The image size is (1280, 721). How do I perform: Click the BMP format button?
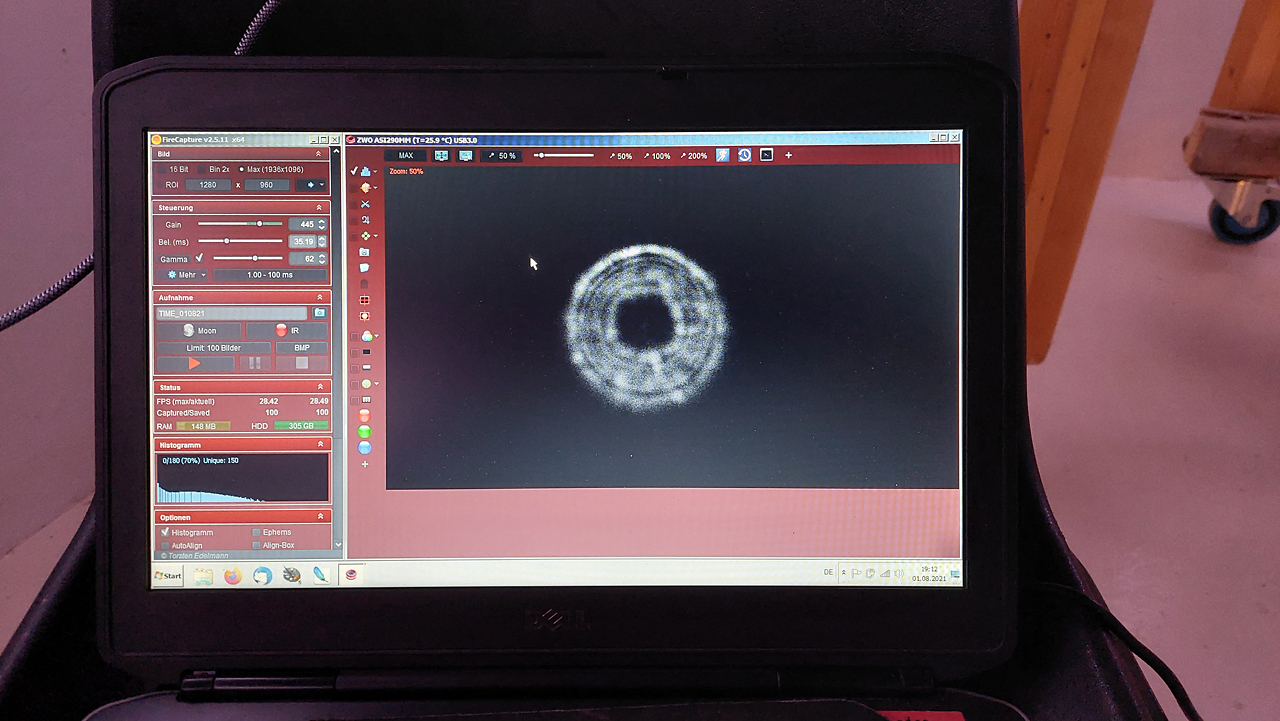pyautogui.click(x=301, y=348)
